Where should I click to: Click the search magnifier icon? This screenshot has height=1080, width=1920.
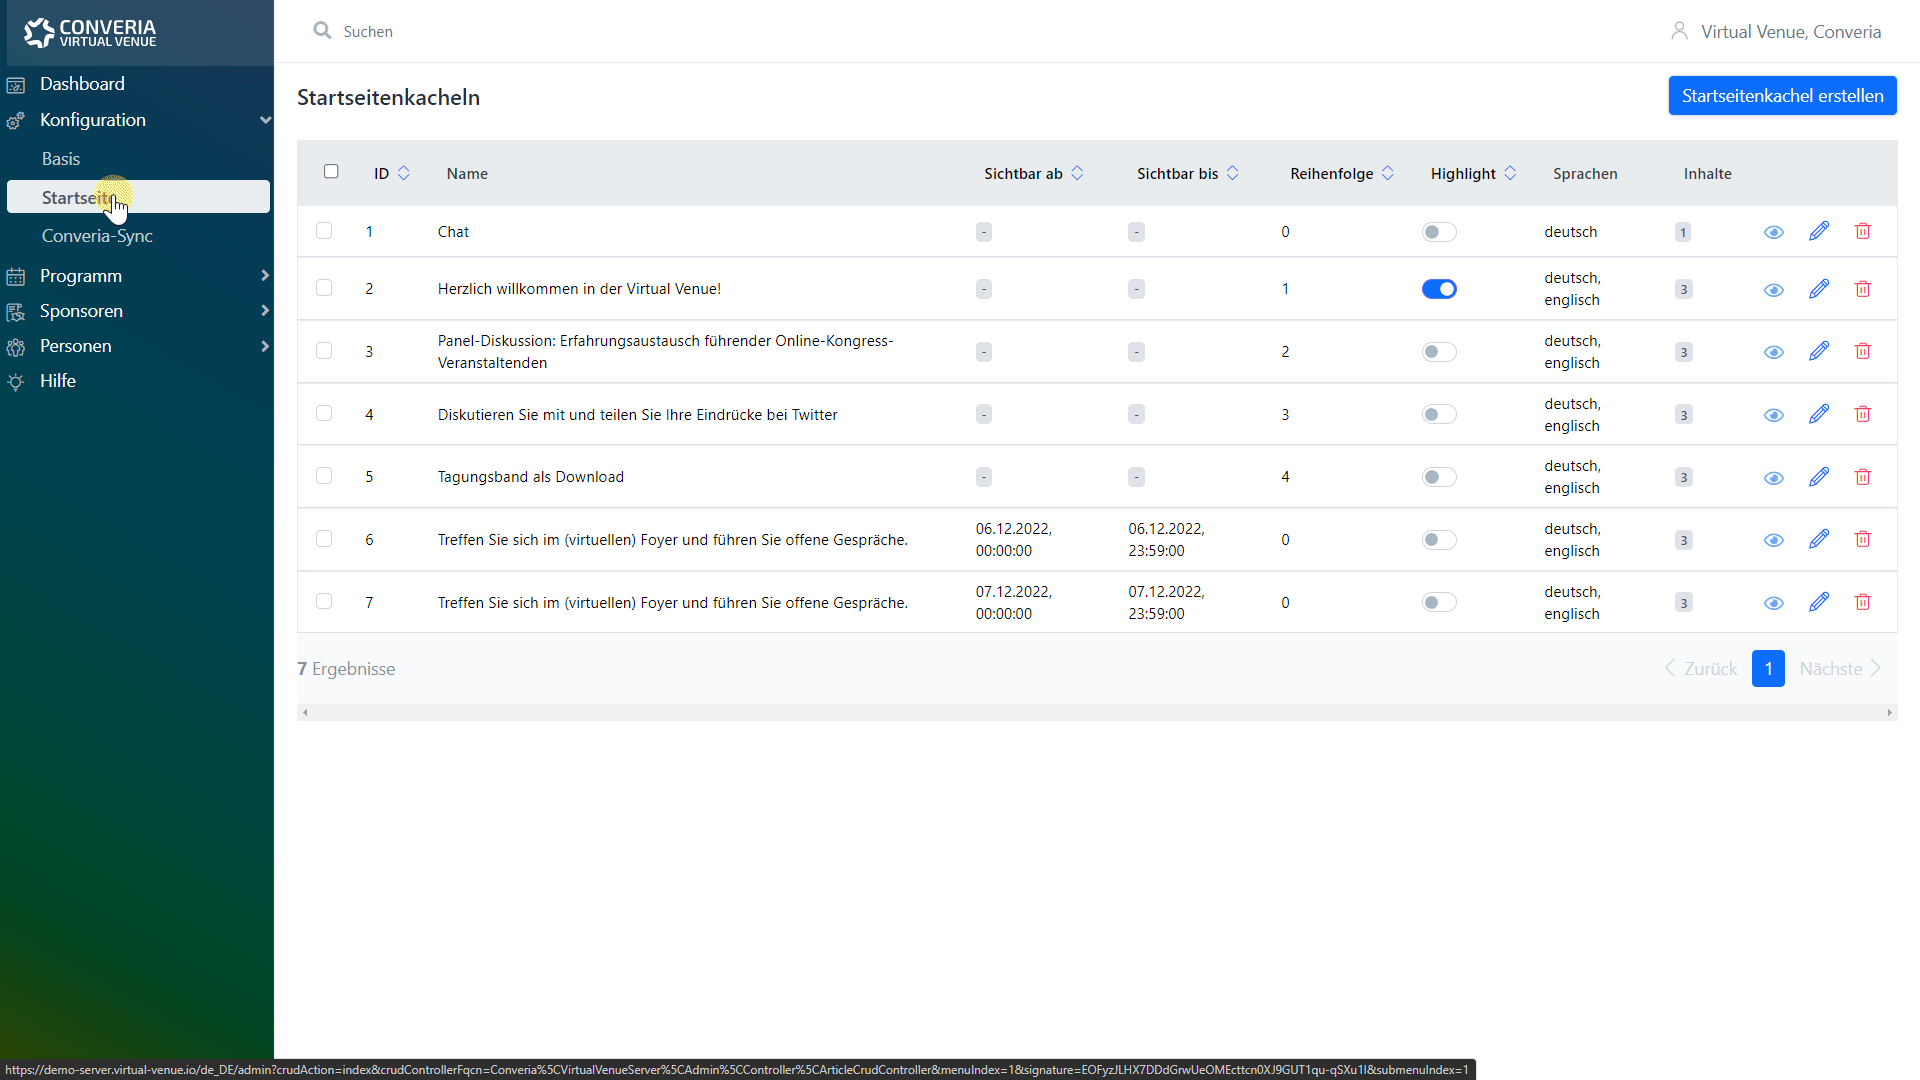click(322, 31)
